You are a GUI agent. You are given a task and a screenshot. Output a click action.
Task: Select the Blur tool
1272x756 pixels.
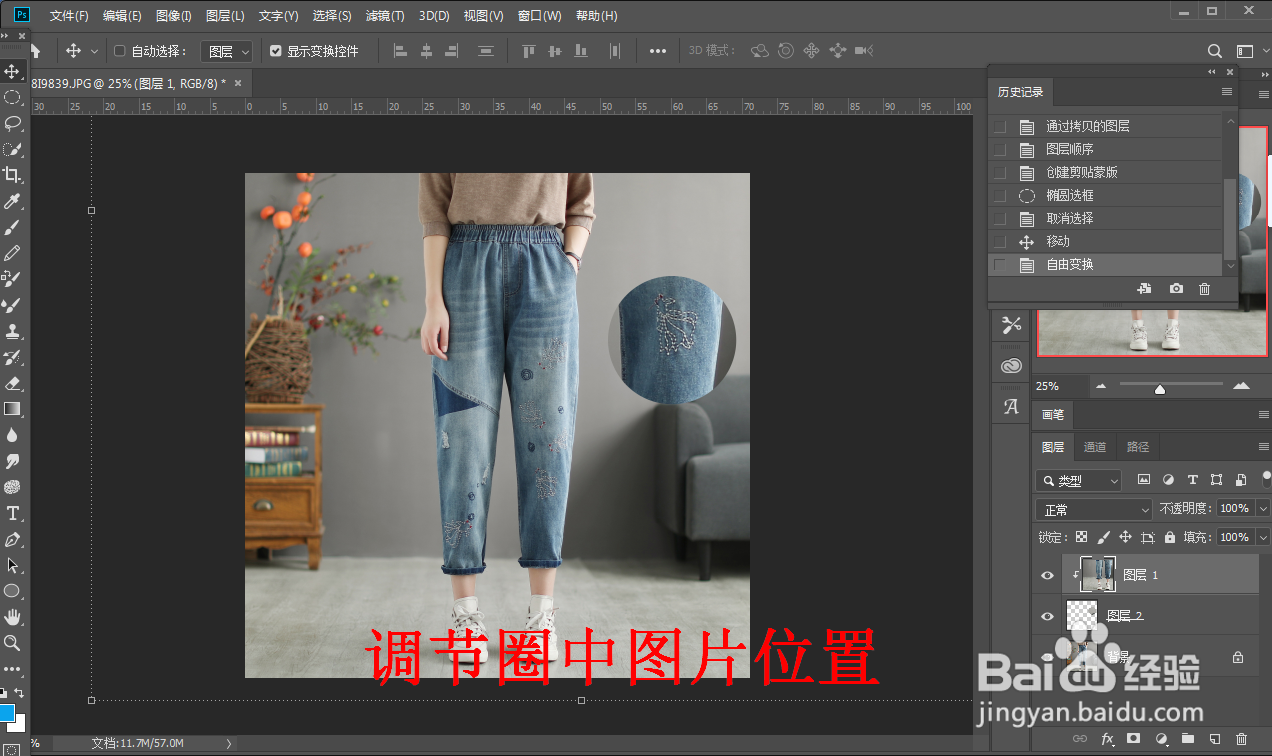[12, 435]
